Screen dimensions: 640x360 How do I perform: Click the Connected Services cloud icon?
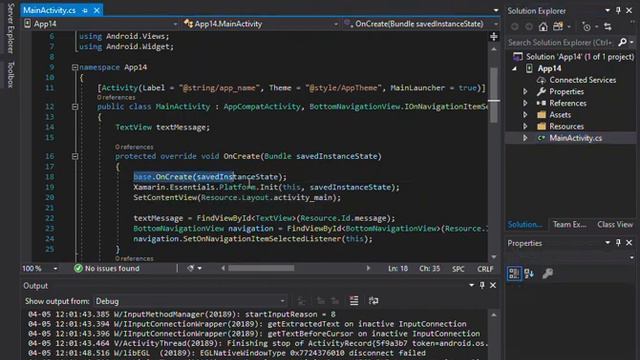541,80
